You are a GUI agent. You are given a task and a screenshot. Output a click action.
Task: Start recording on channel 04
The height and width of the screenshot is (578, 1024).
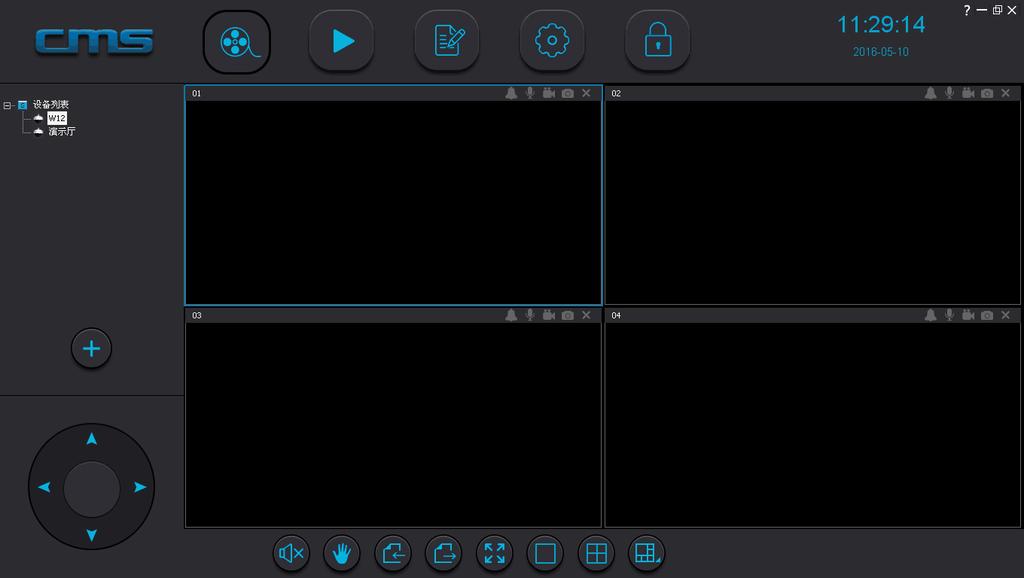tap(968, 315)
